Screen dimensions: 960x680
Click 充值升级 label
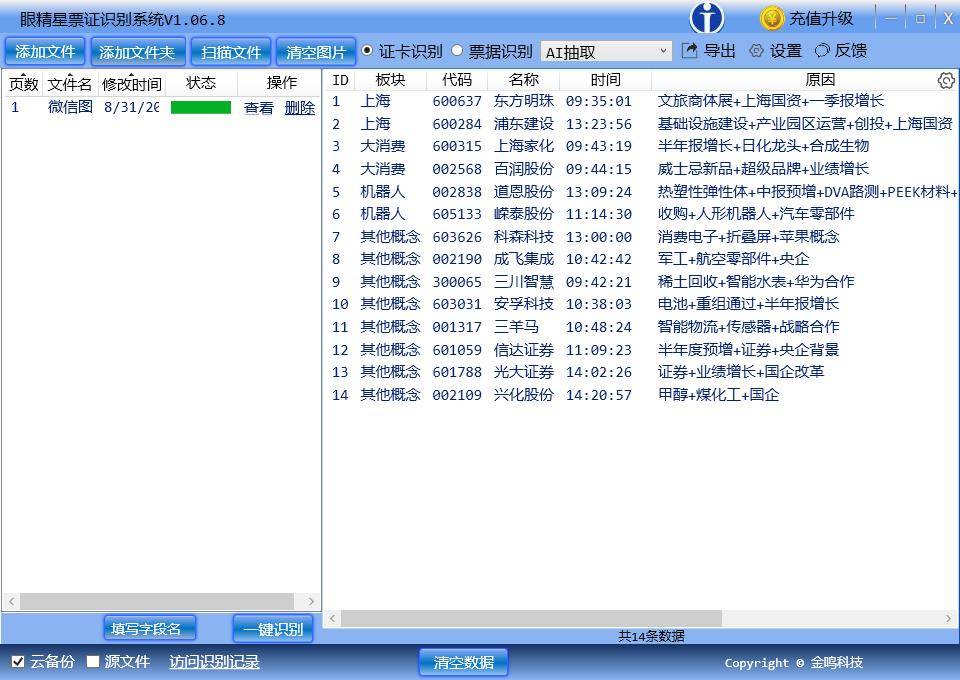point(821,19)
